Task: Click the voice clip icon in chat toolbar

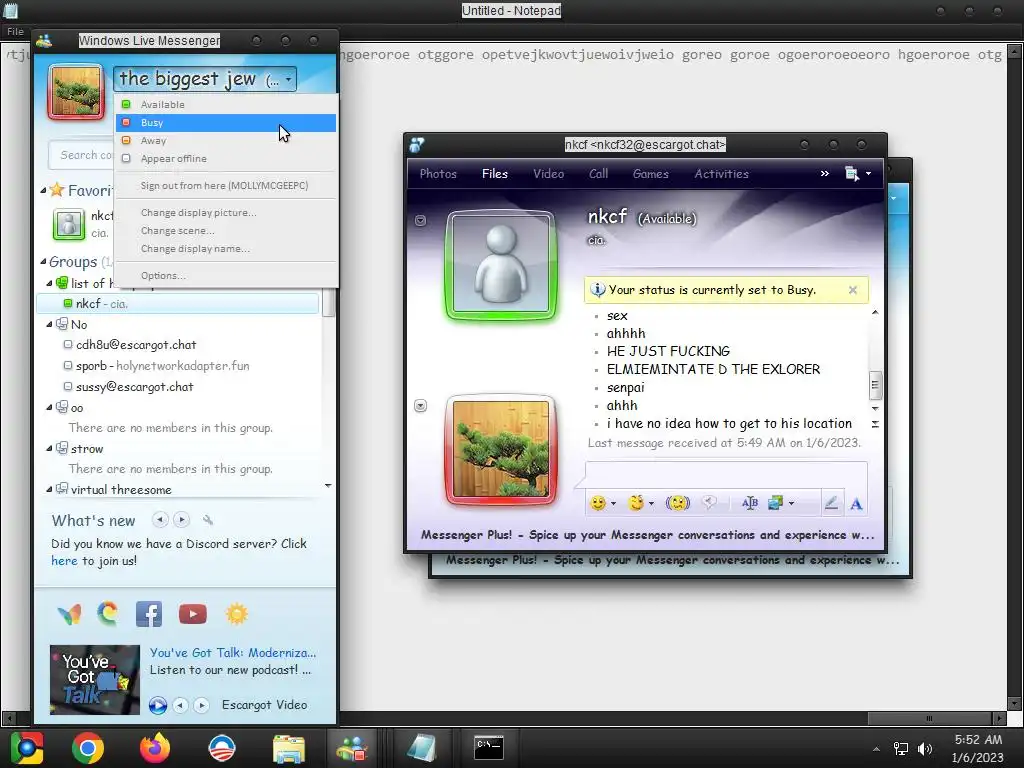Action: [x=709, y=503]
